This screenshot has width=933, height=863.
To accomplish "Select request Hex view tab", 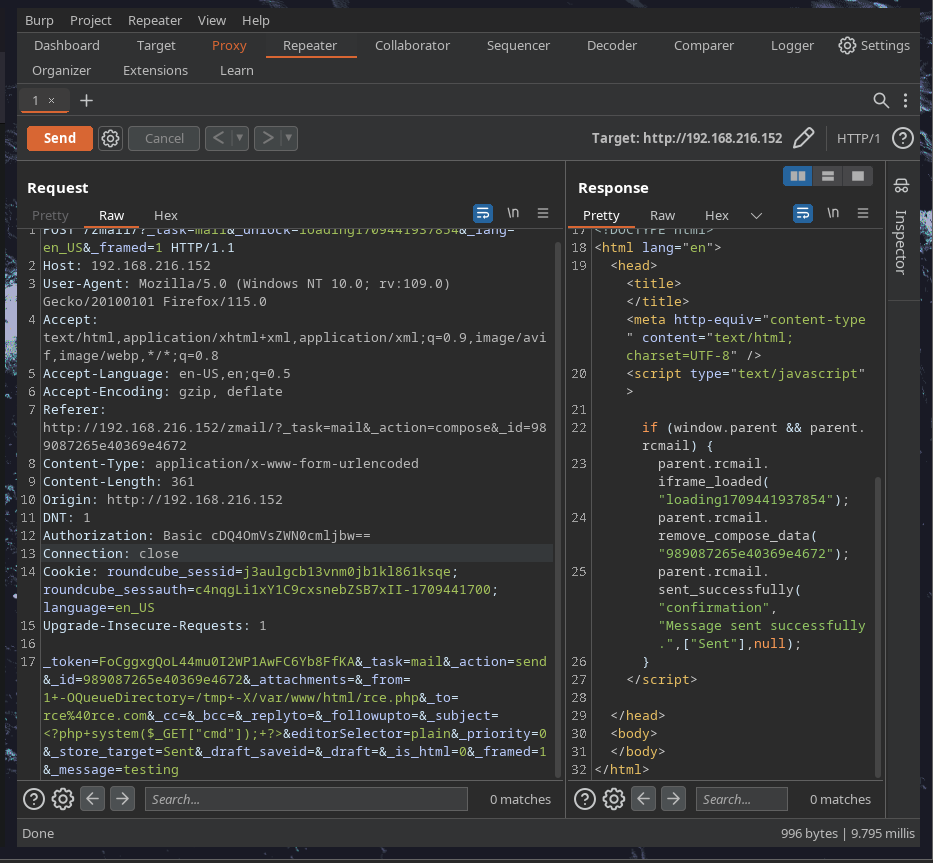I will click(x=166, y=215).
